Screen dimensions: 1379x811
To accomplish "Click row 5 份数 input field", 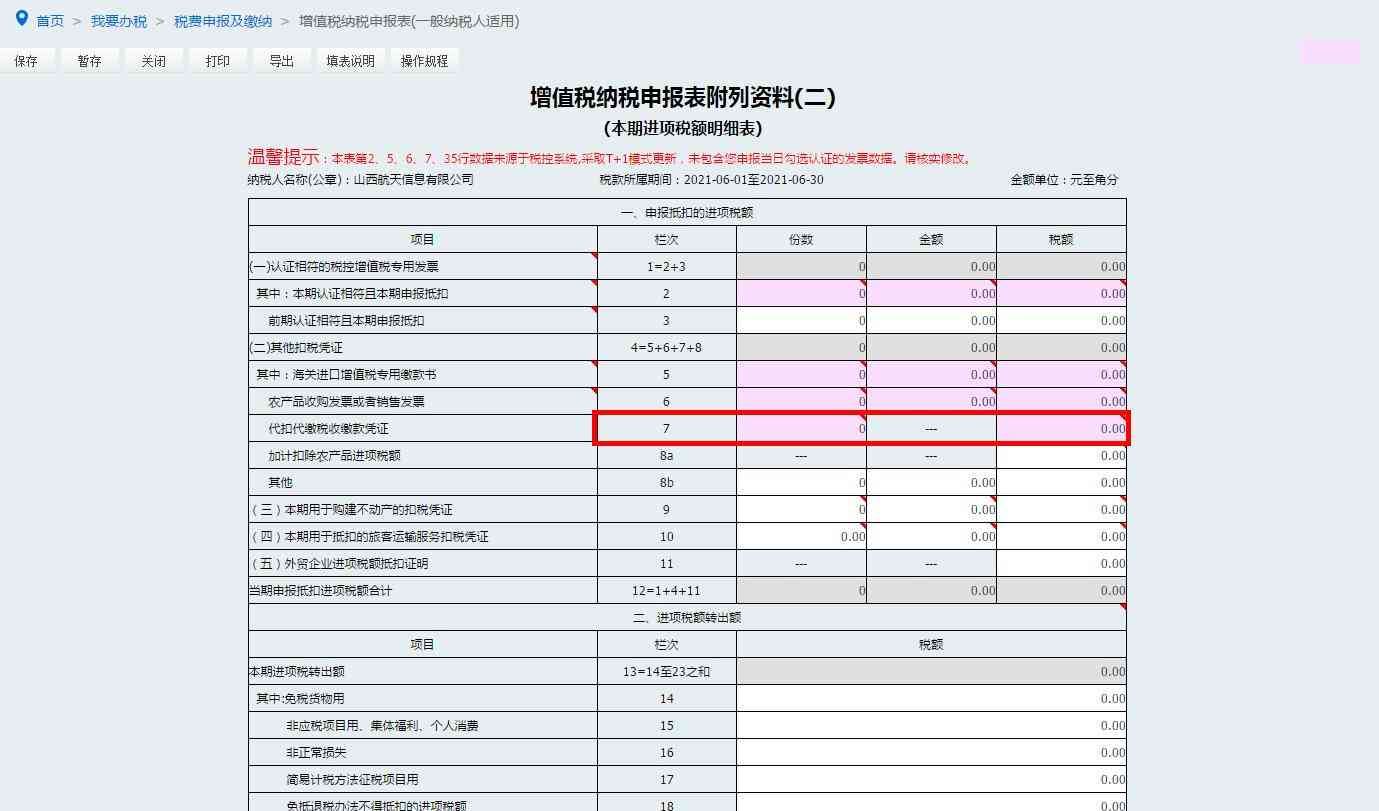I will (x=801, y=375).
